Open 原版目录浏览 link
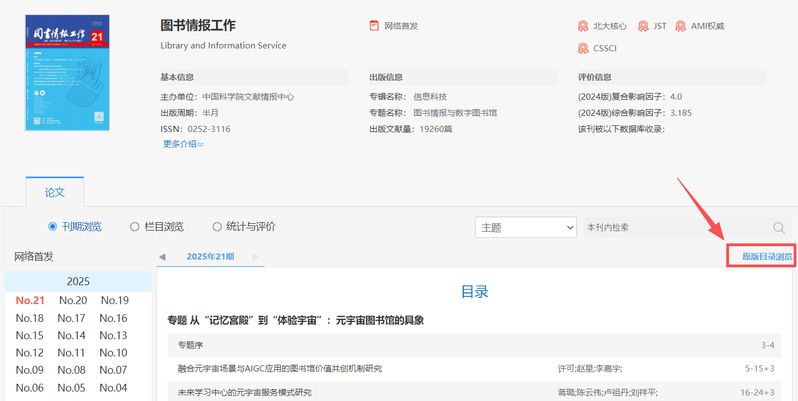 click(766, 257)
